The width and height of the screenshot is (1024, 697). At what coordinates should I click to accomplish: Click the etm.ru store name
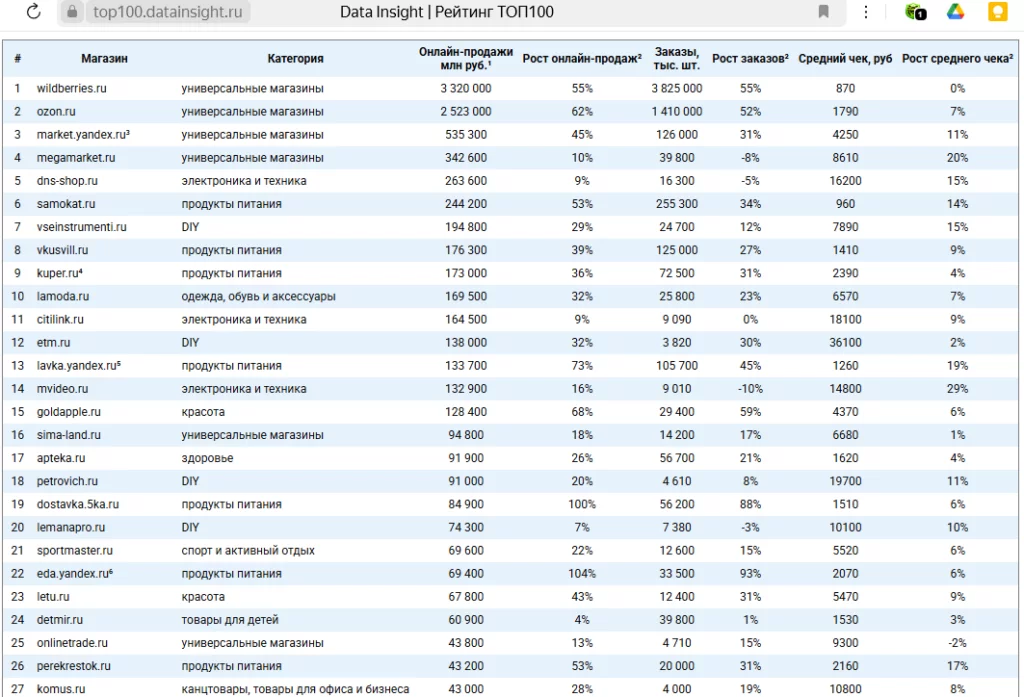click(54, 342)
